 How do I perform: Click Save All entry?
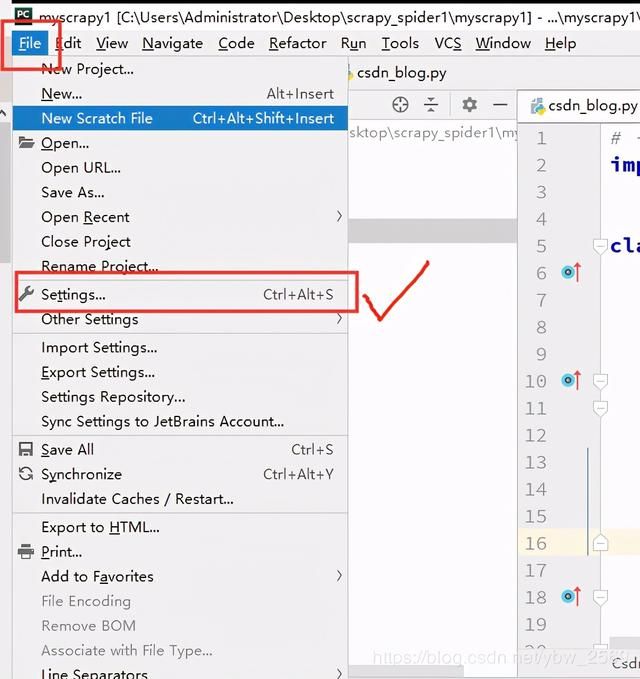click(180, 449)
